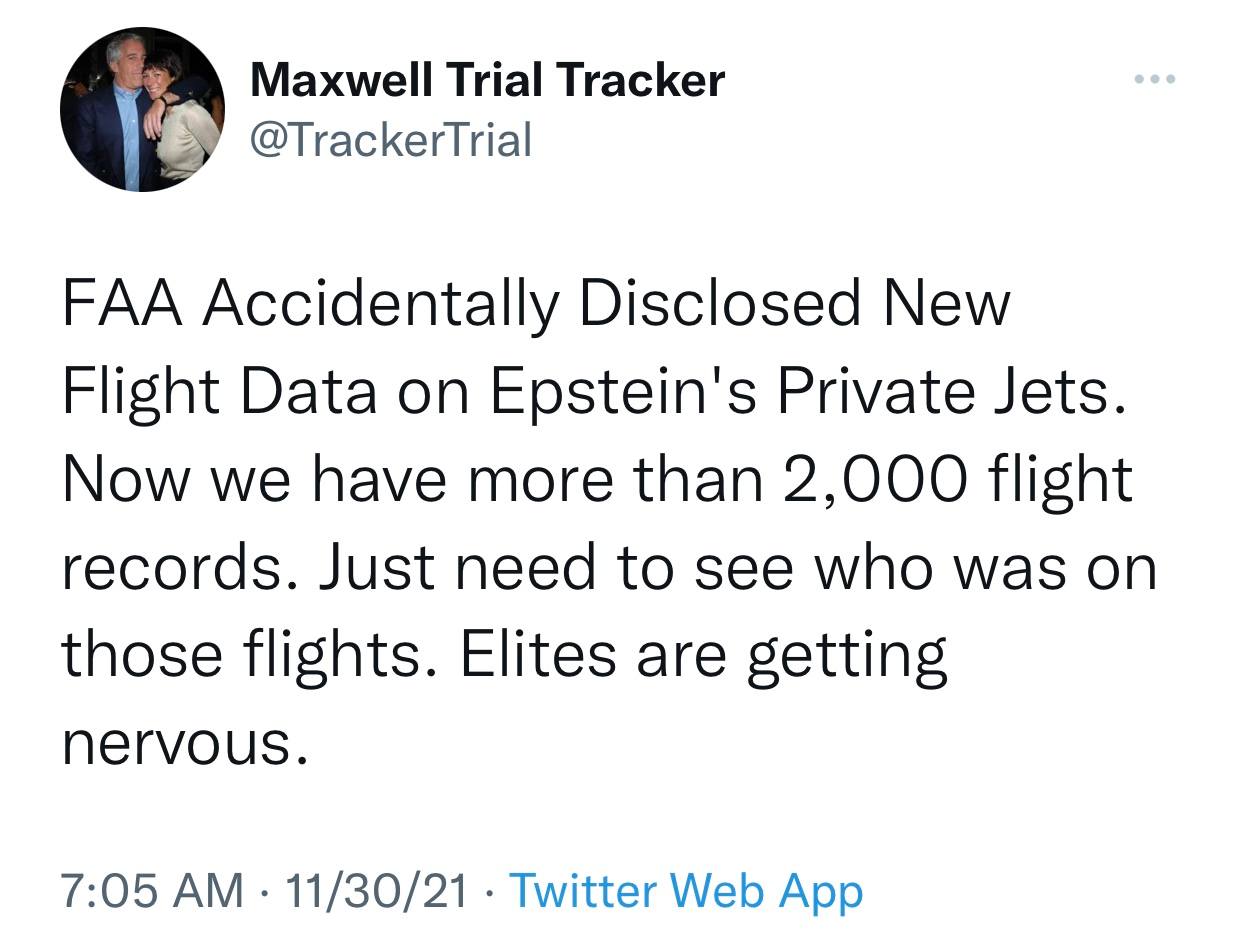Viewport: 1242px width, 937px height.
Task: Visit the @TrackerTrial handle link
Action: (x=391, y=139)
